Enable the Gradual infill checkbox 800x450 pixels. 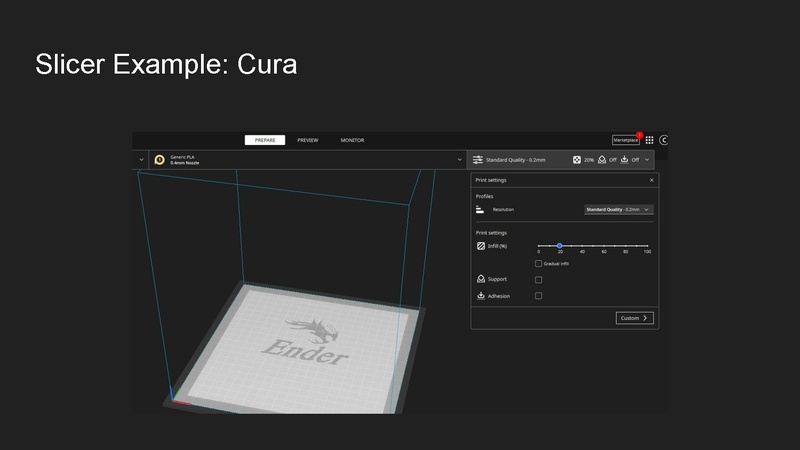click(x=538, y=264)
